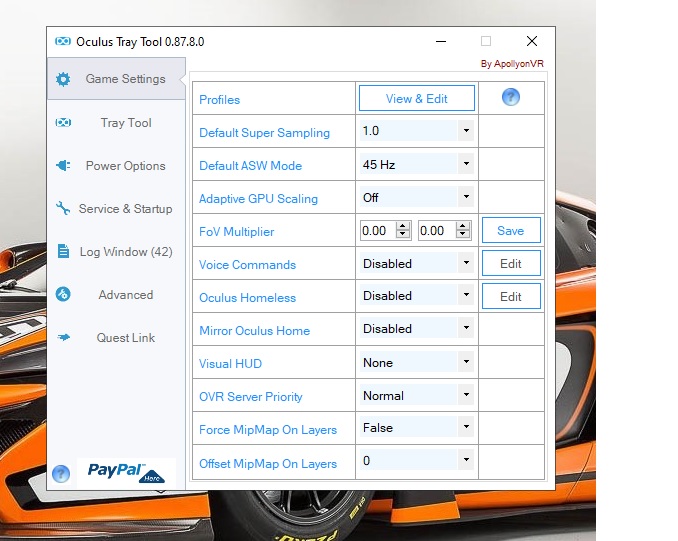This screenshot has width=678, height=541.
Task: Click the help icon in the Profiles row
Action: 511,97
